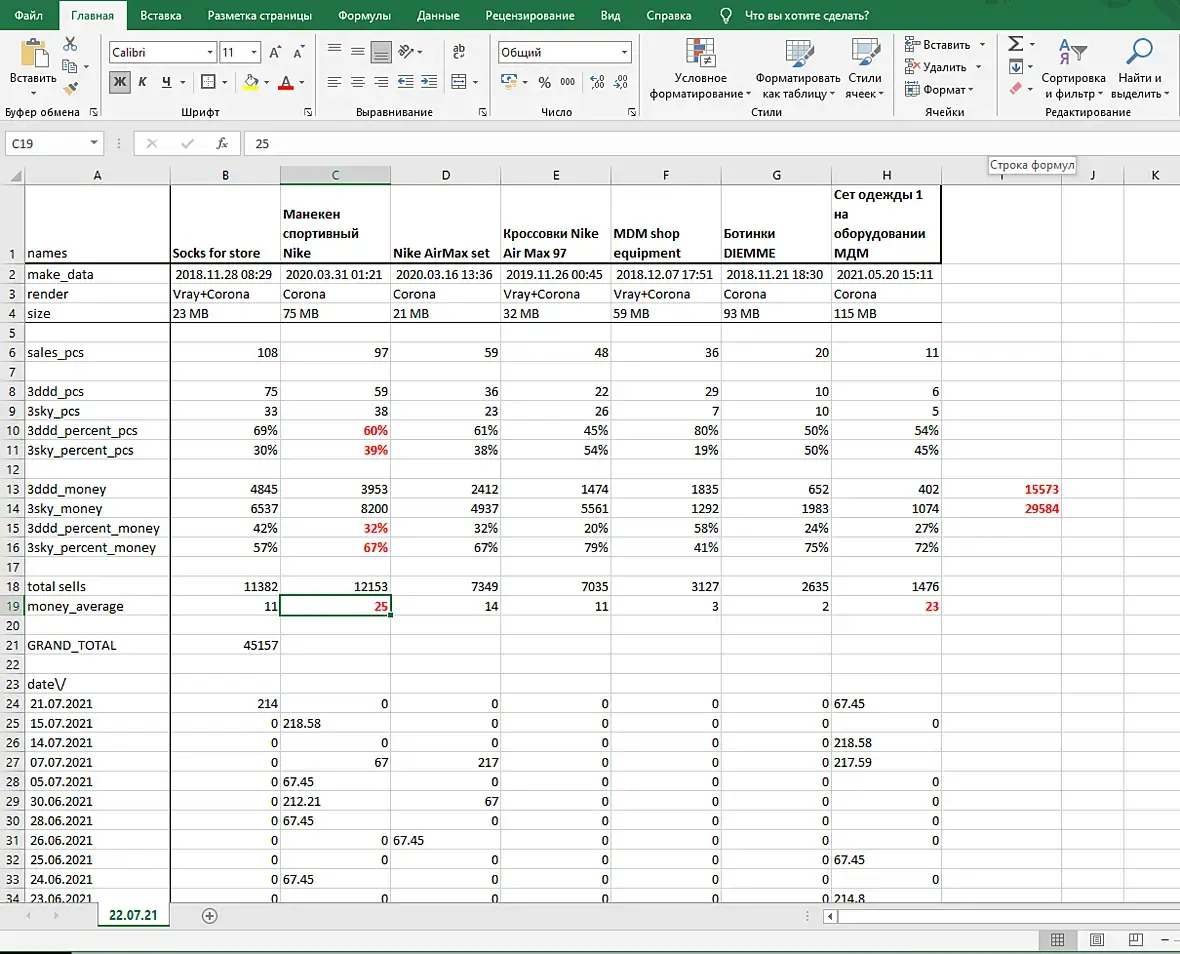Open the Файл tab
The image size is (1180, 954).
pos(29,15)
